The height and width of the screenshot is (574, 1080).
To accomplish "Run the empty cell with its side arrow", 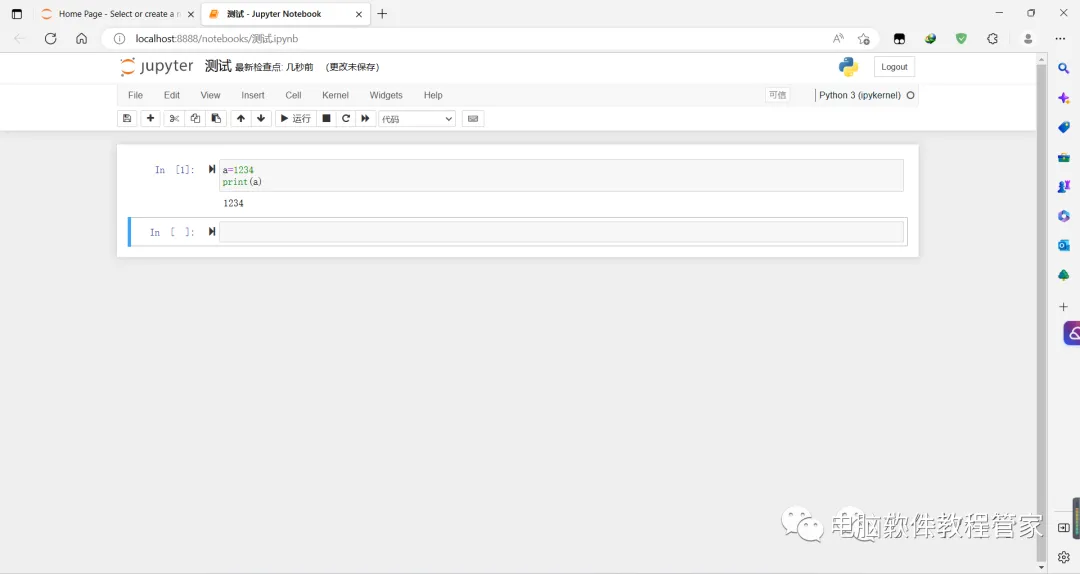I will click(211, 232).
